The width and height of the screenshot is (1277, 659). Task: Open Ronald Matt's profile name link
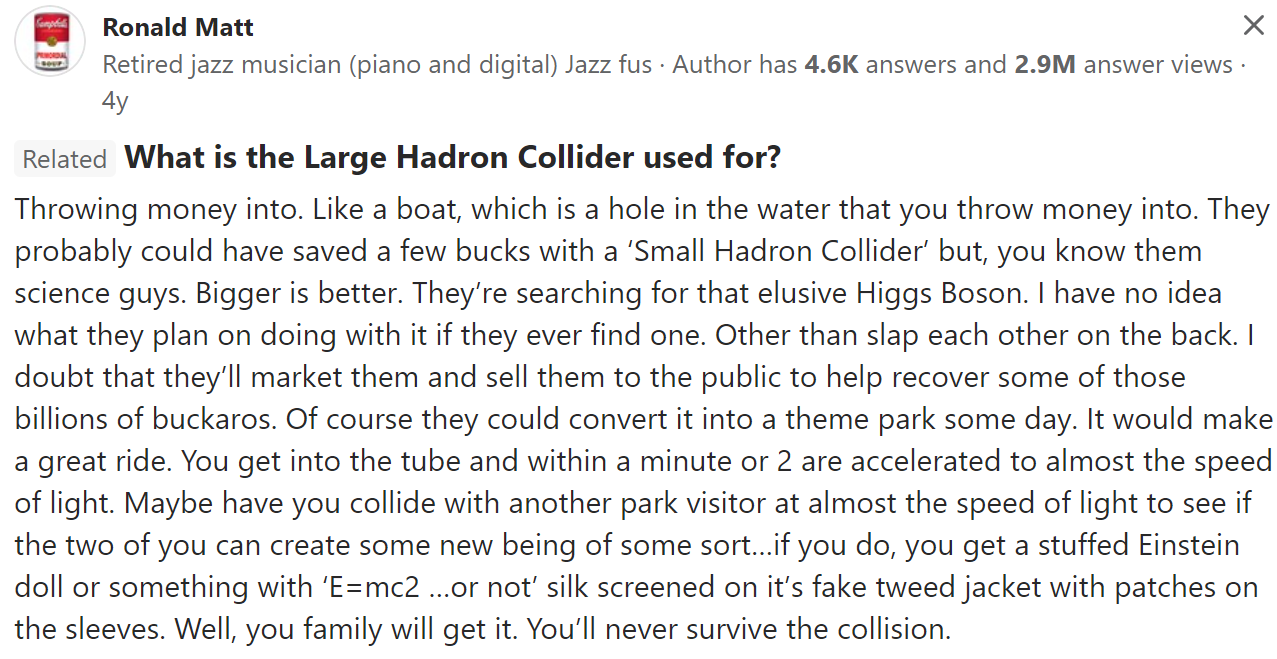pyautogui.click(x=178, y=27)
